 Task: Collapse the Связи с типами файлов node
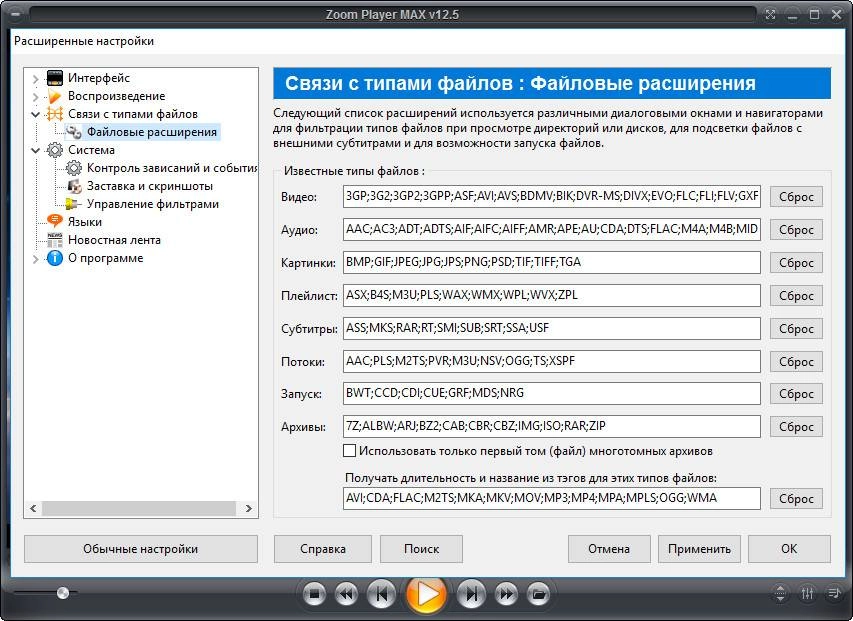coord(35,114)
